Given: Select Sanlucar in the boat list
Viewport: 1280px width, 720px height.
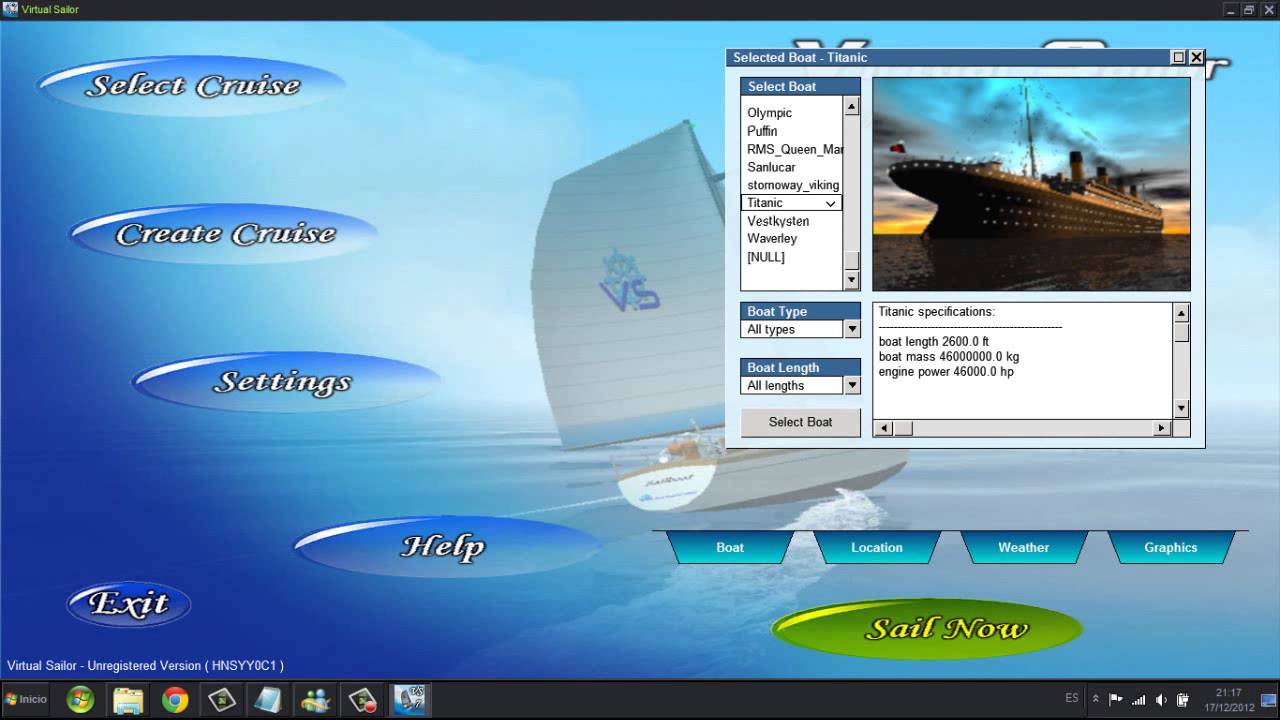Looking at the screenshot, I should tap(771, 167).
